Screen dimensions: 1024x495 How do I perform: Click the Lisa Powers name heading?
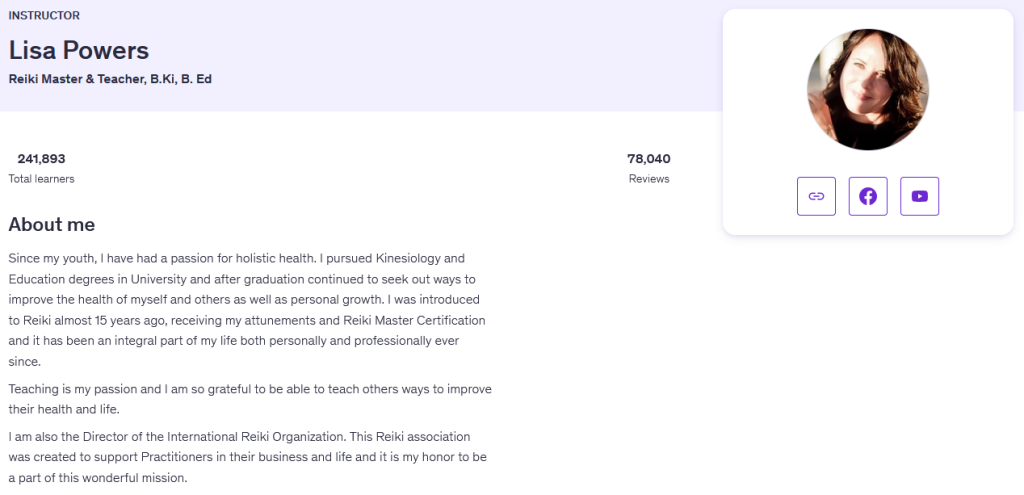pos(79,50)
